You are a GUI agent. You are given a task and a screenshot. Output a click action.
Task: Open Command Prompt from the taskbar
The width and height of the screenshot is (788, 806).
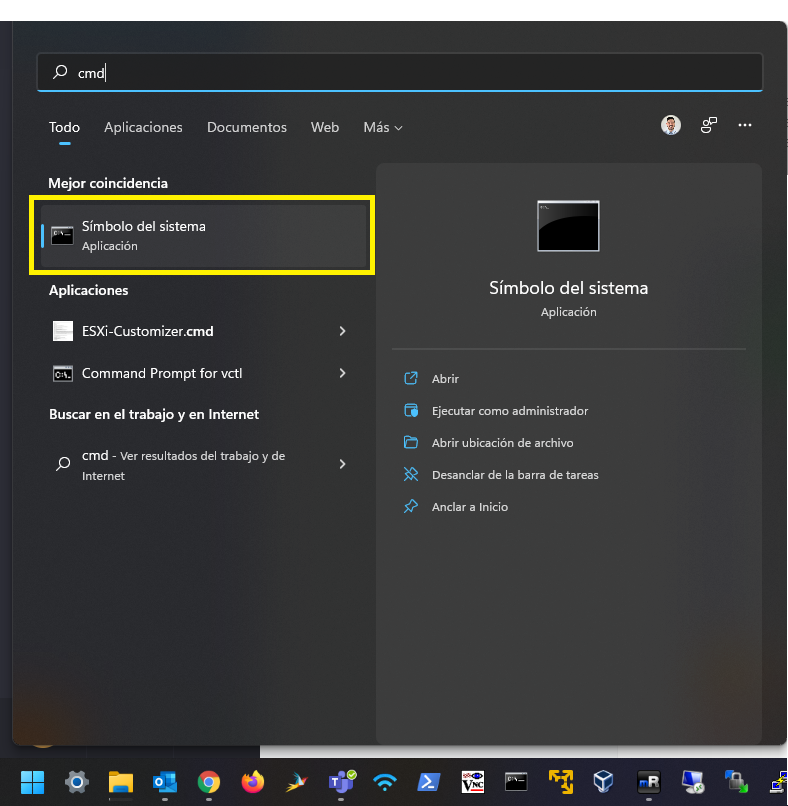pos(516,782)
